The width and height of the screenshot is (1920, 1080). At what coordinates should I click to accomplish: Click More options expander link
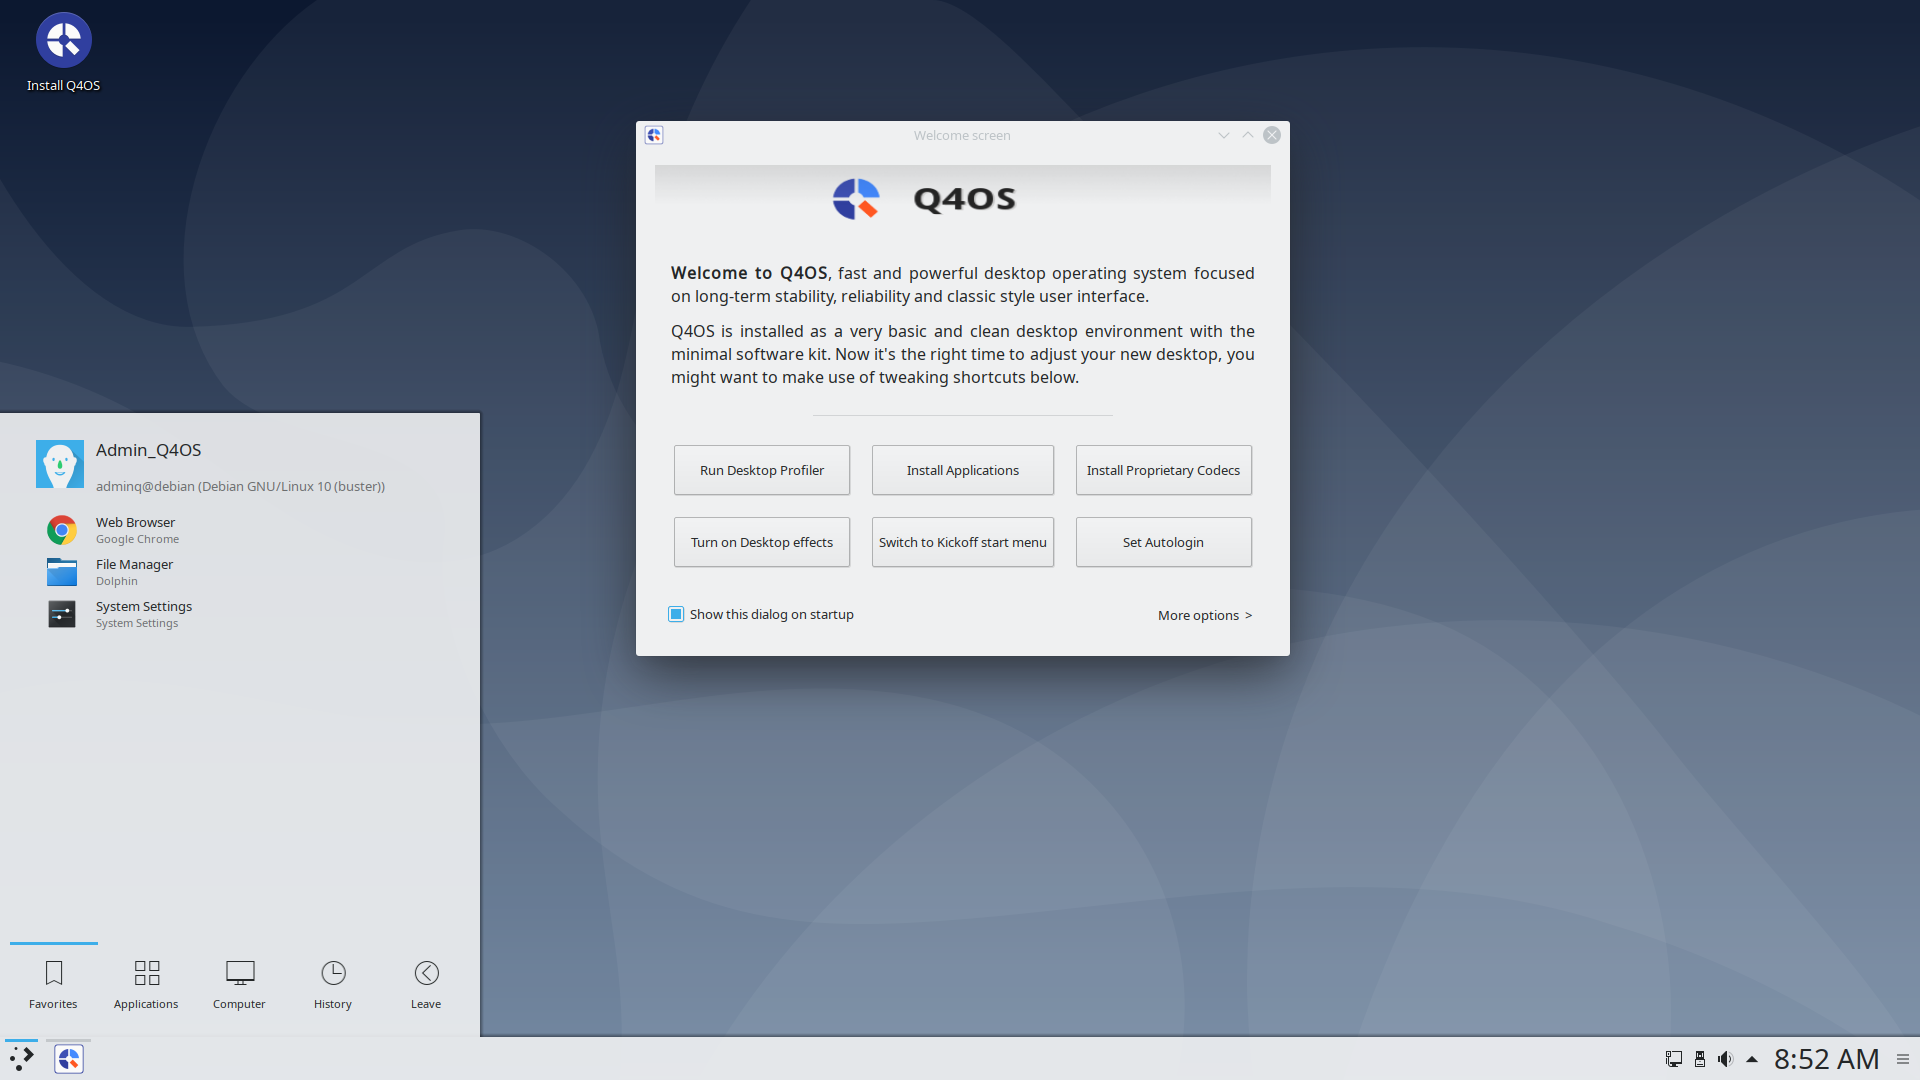[1203, 615]
